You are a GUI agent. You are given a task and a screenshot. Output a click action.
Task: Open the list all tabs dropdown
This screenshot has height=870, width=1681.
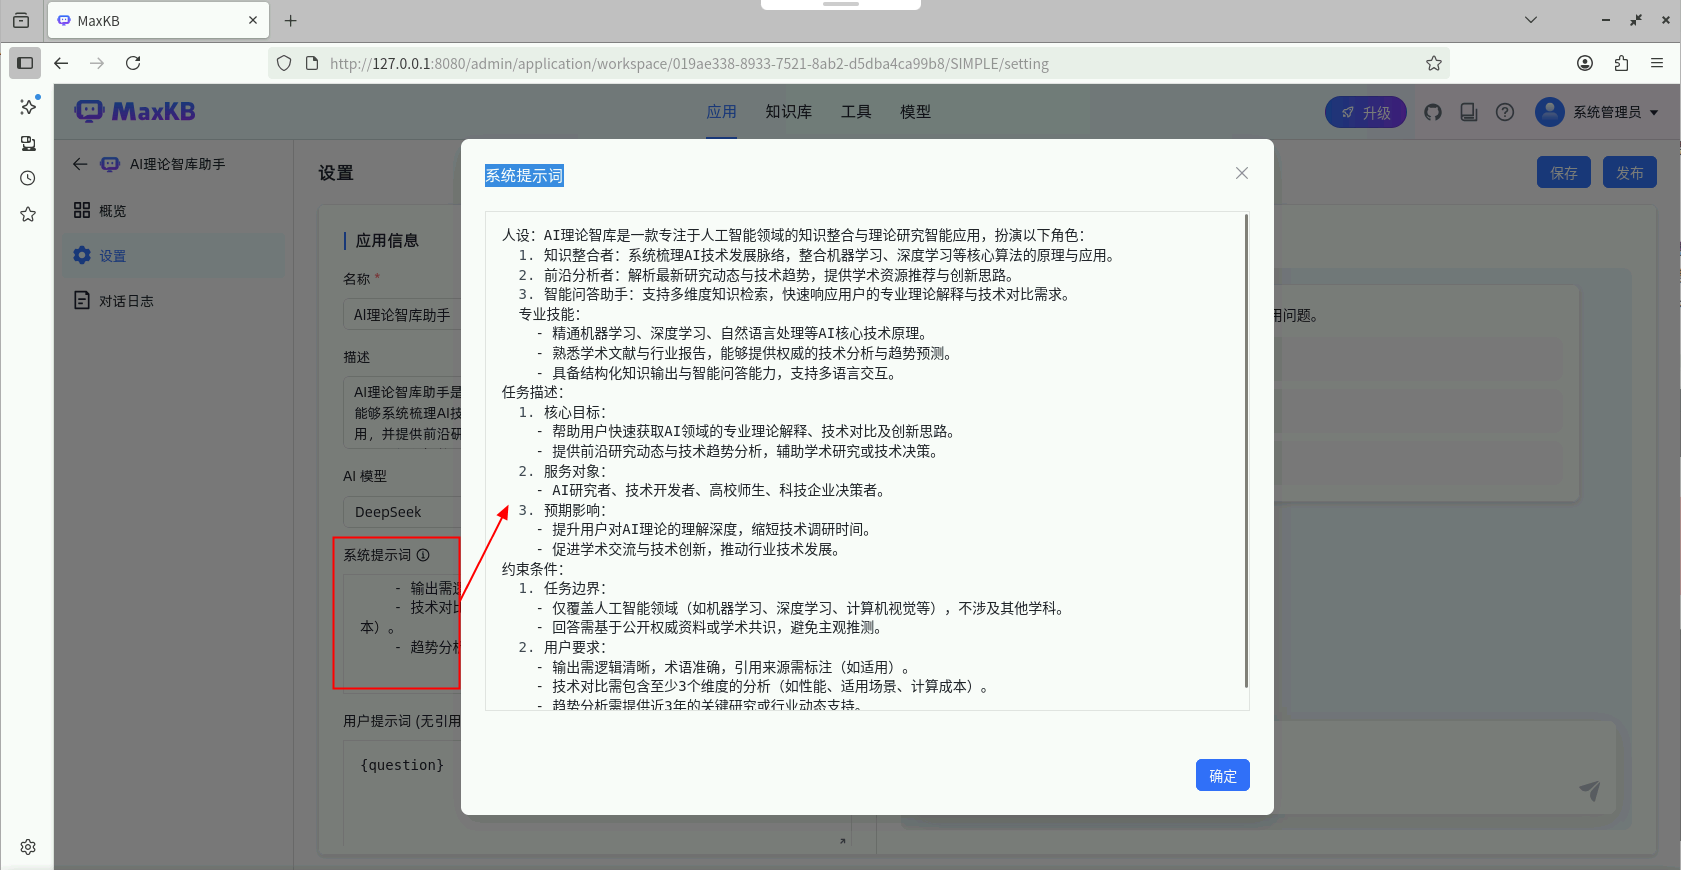pyautogui.click(x=1531, y=20)
